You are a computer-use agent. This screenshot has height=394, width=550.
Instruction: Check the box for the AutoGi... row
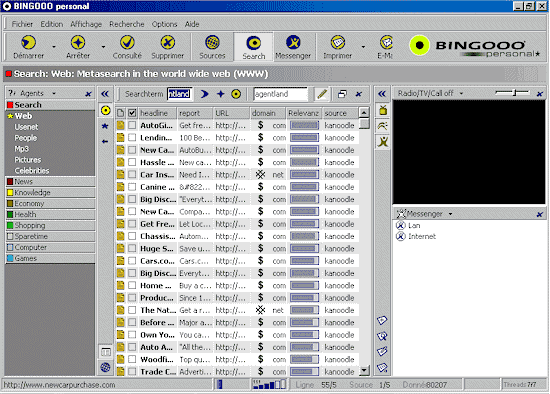[132, 125]
